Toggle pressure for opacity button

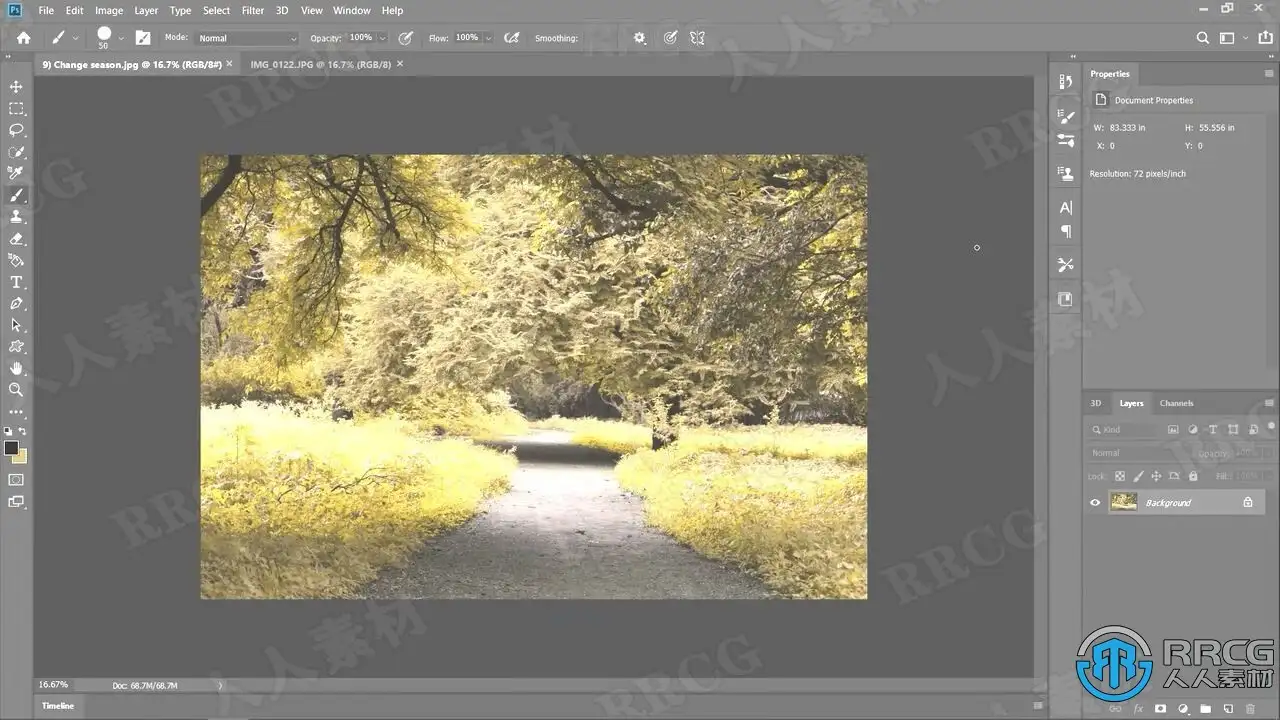(405, 38)
